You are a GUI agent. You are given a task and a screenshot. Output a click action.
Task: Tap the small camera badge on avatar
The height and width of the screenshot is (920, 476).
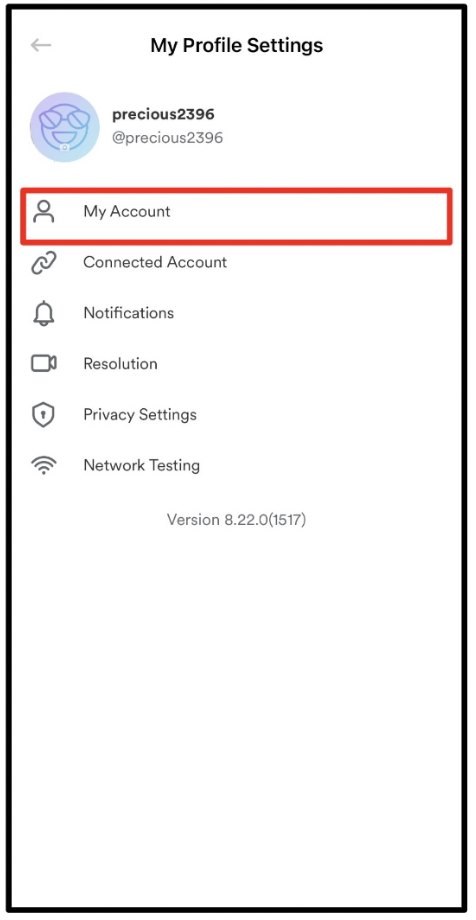(x=65, y=148)
